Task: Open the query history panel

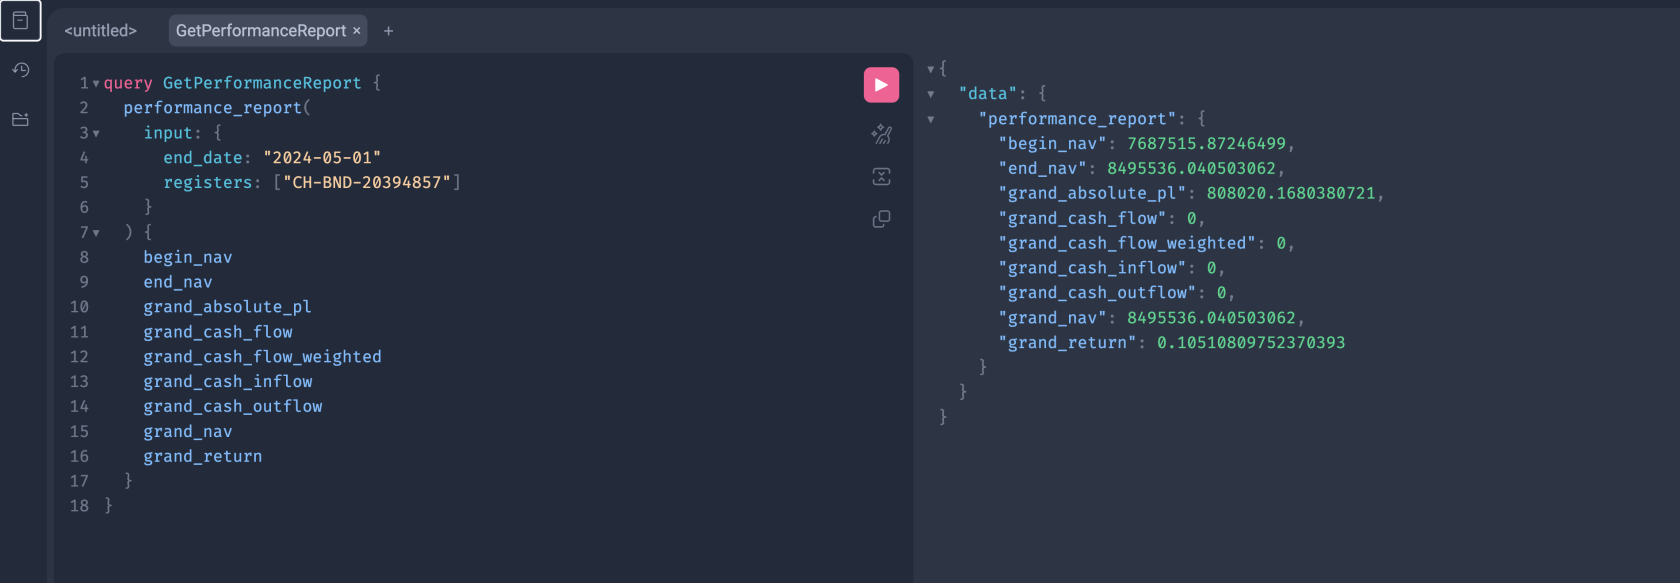Action: pos(20,69)
